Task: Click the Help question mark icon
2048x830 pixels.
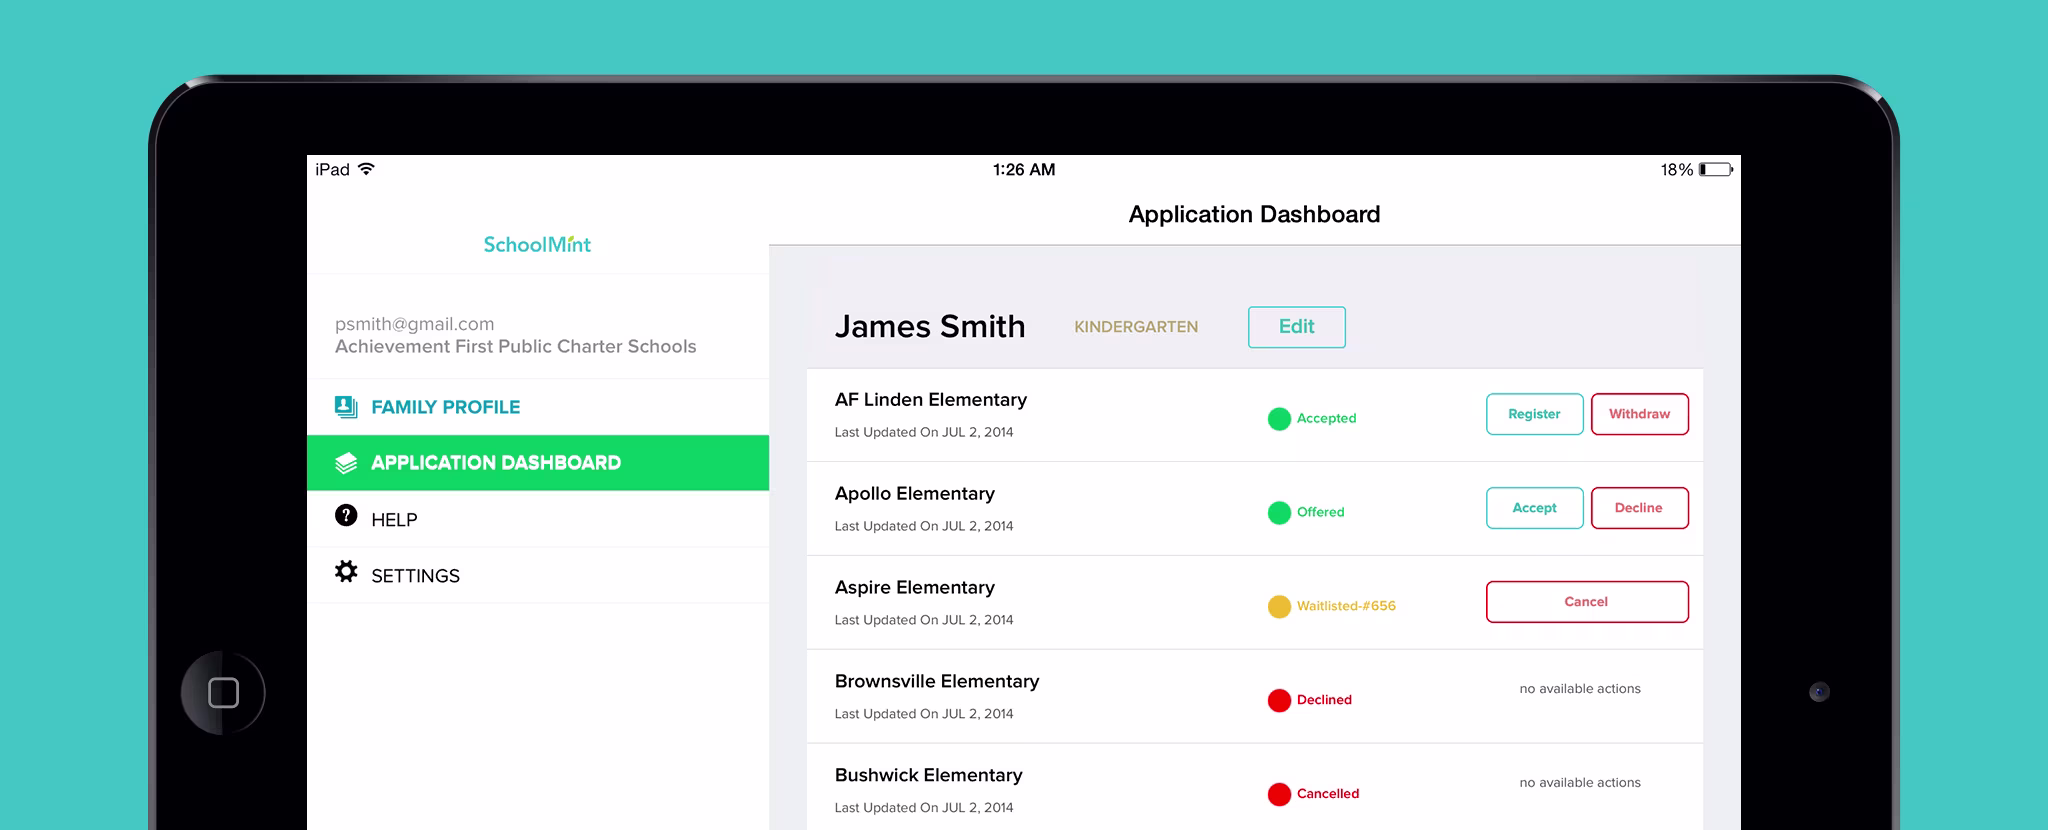Action: click(x=346, y=515)
